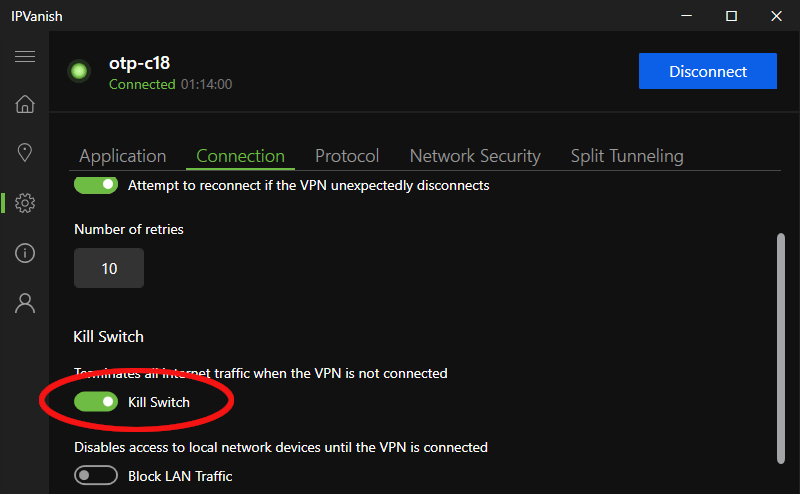800x494 pixels.
Task: Click the vertical settings scrollbar
Action: (781, 348)
